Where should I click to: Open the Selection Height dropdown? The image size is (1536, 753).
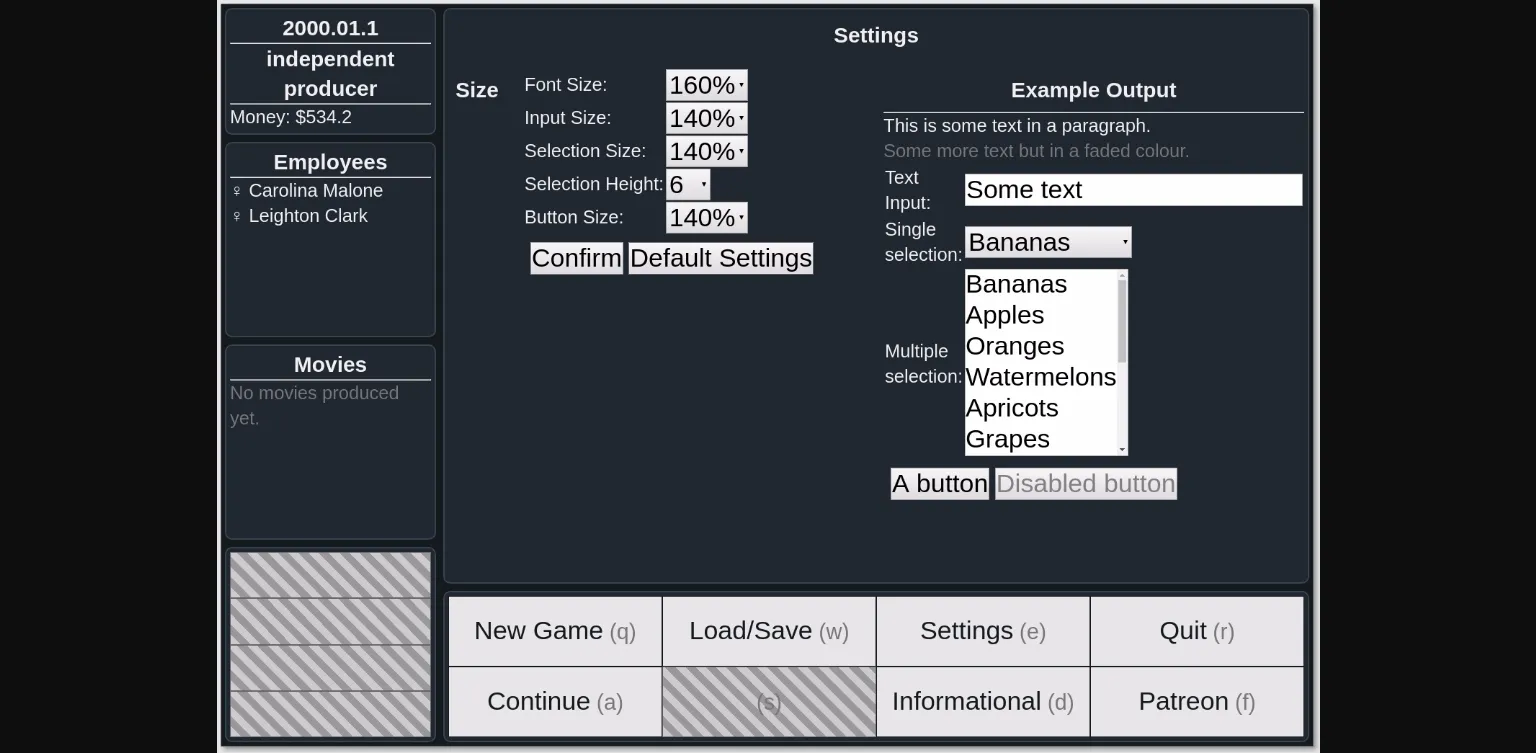click(x=688, y=184)
